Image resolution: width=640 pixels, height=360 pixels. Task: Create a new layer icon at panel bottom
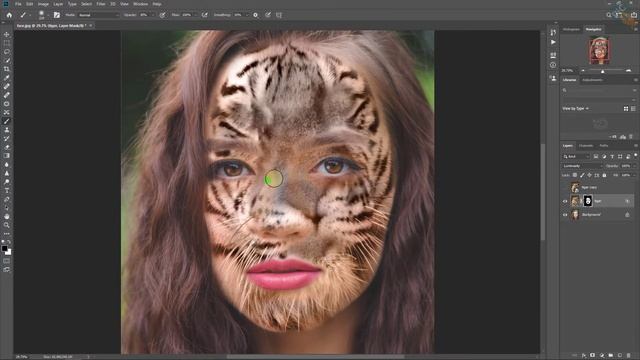[x=620, y=356]
